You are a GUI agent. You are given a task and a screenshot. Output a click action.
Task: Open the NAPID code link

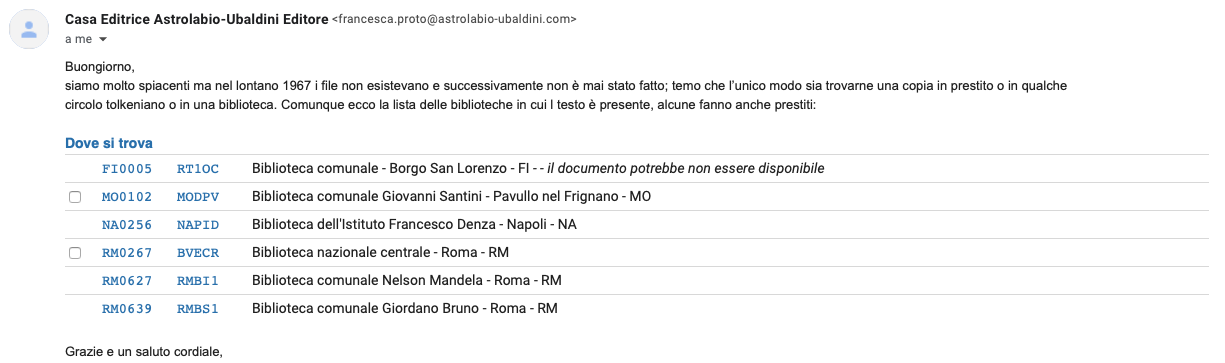pos(198,225)
